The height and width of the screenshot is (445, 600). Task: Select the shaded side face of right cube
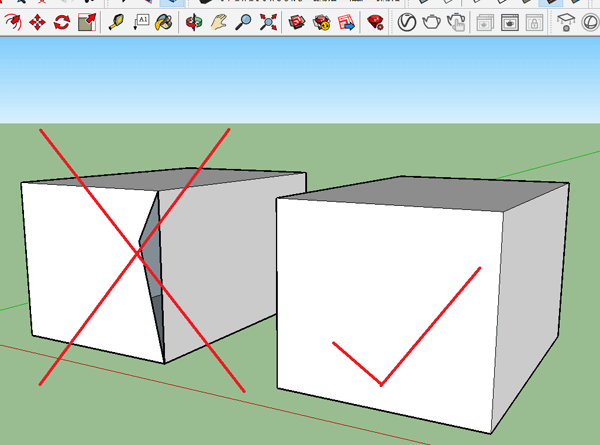(x=532, y=306)
